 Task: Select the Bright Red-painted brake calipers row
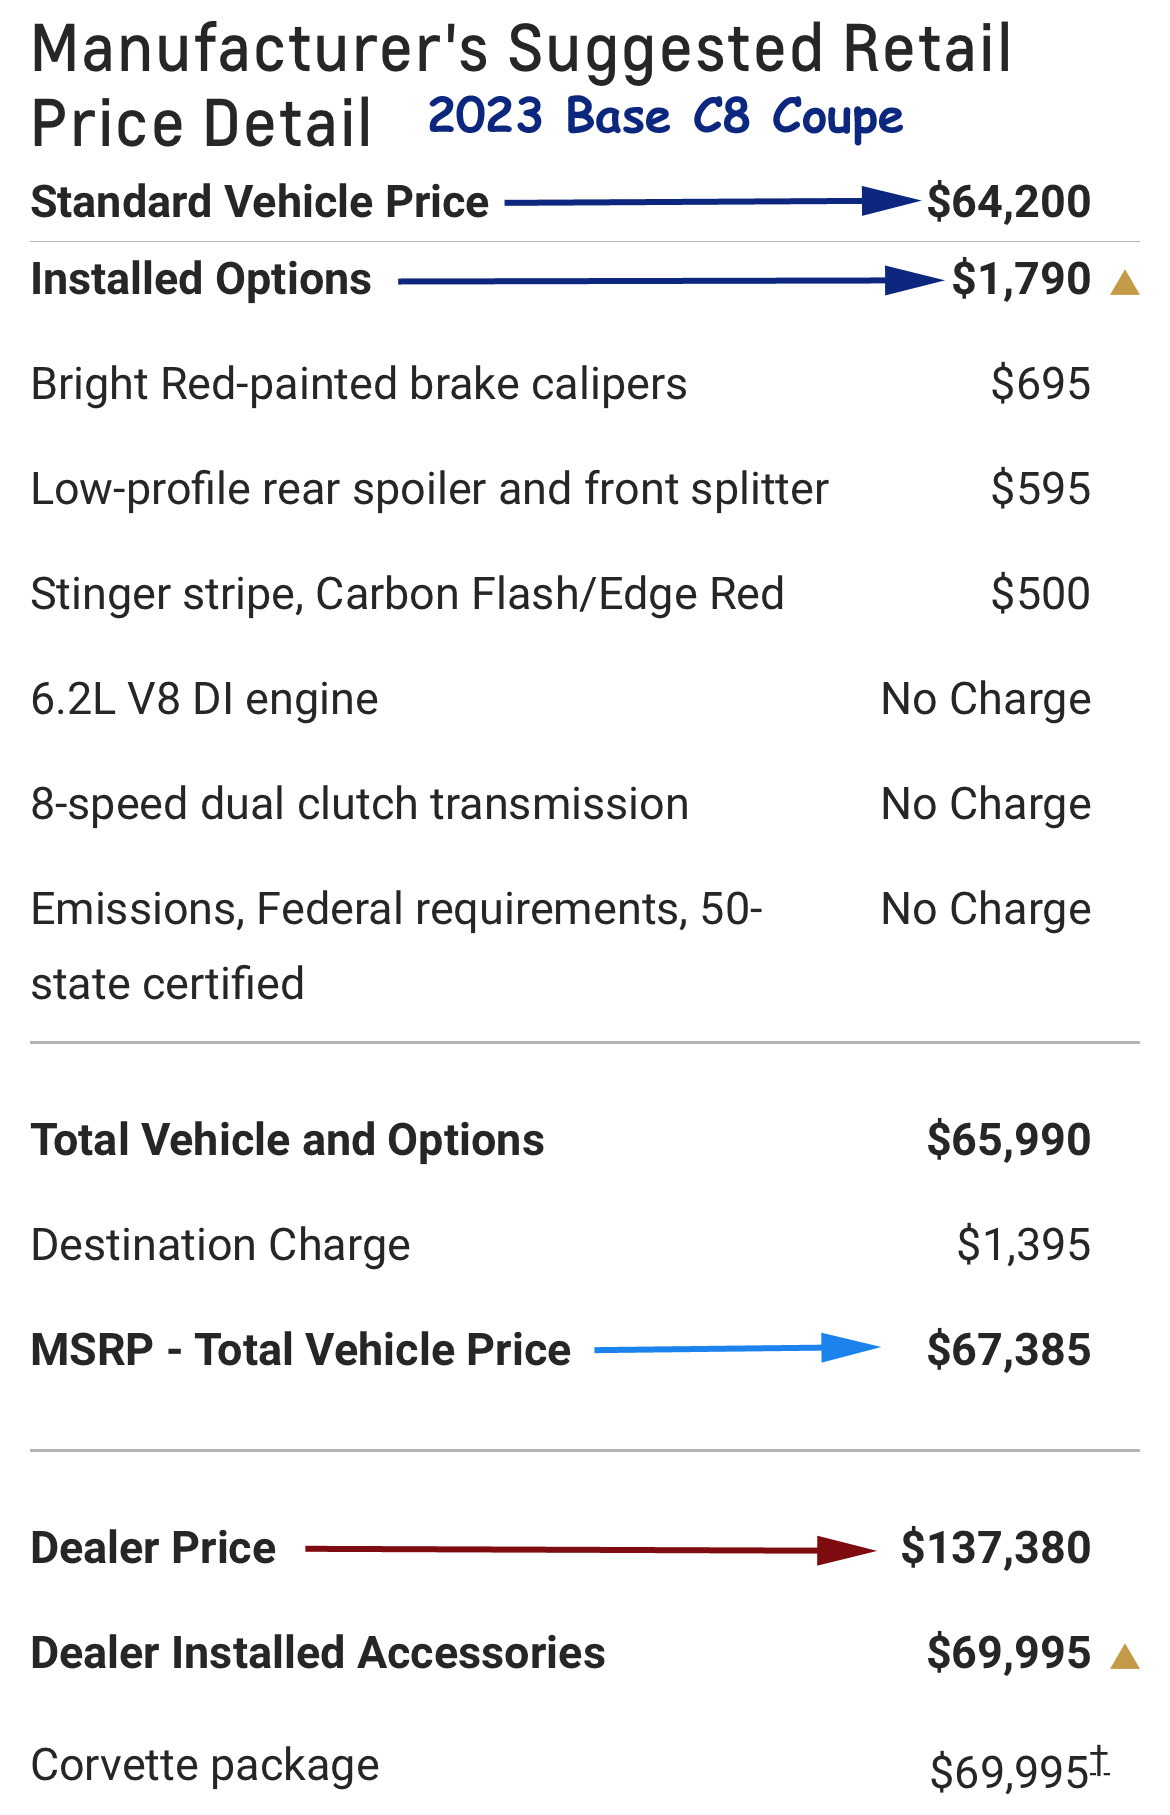(358, 384)
